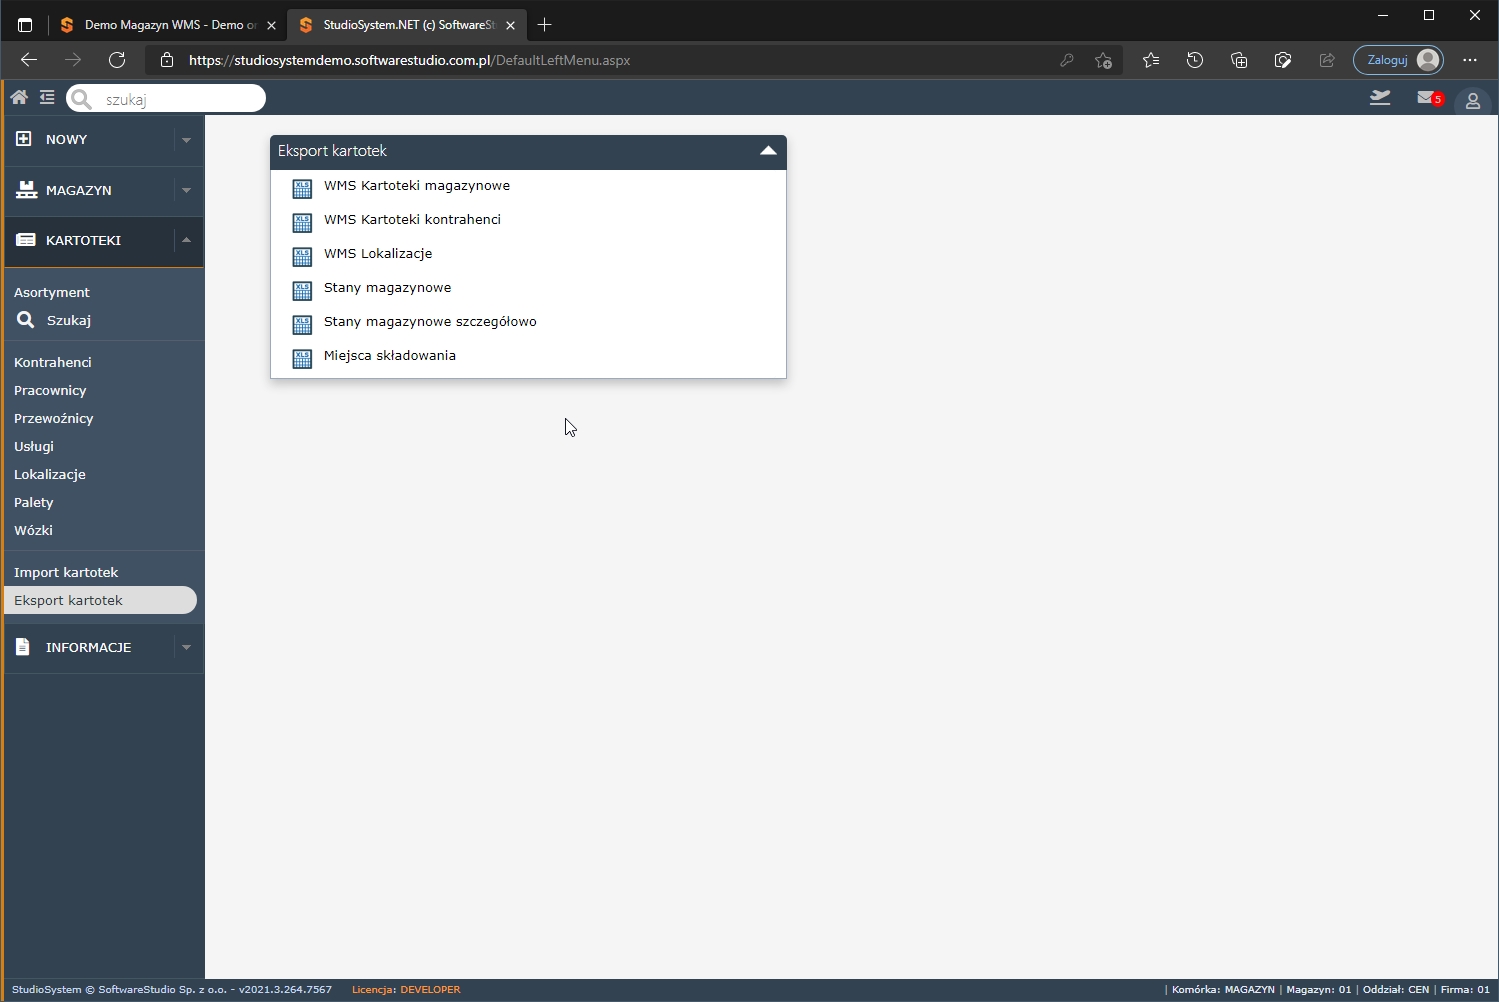Click XLS icon beside Stany magazynowe
This screenshot has height=1002, width=1499.
[x=302, y=290]
